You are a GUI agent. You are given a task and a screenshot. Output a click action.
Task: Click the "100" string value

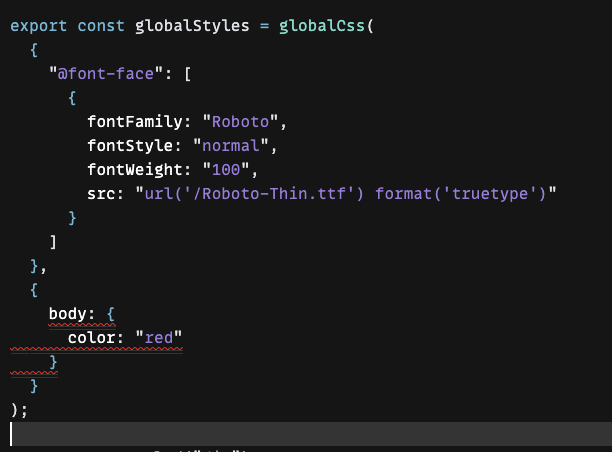coord(226,169)
